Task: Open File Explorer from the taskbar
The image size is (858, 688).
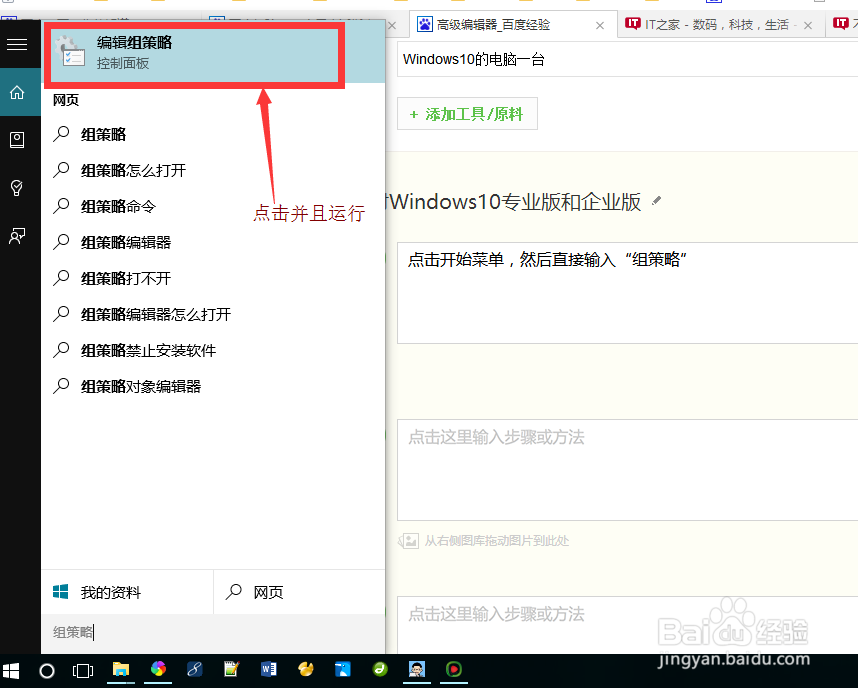Action: pos(121,670)
